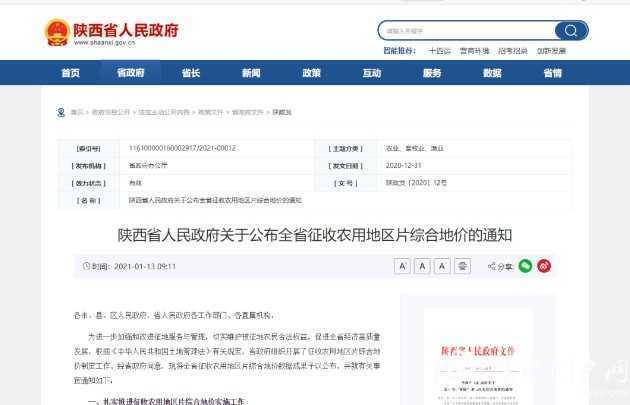The width and height of the screenshot is (630, 405).
Task: Click the last font size A button
Action: click(x=442, y=266)
